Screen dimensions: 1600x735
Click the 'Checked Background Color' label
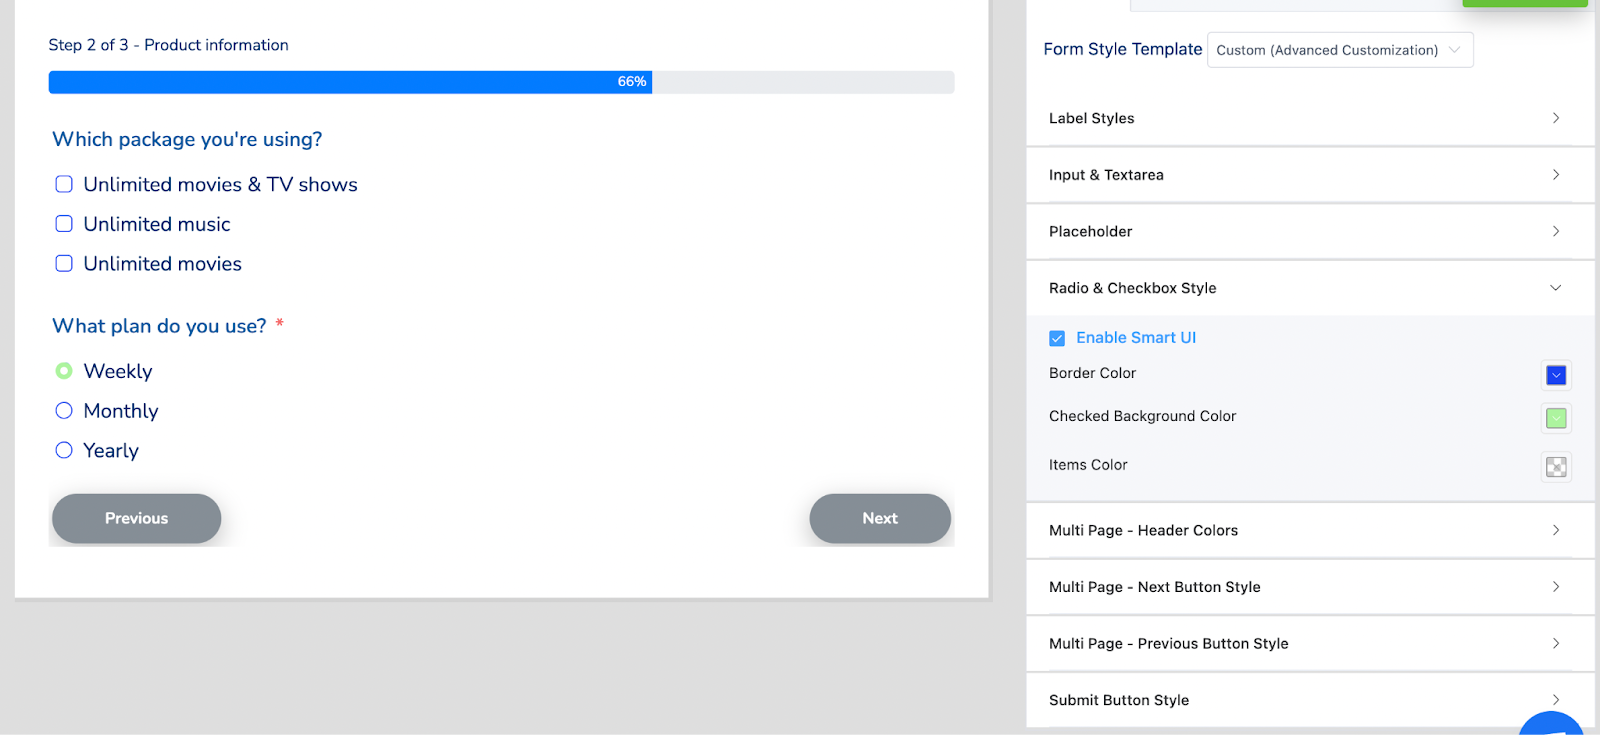point(1142,416)
